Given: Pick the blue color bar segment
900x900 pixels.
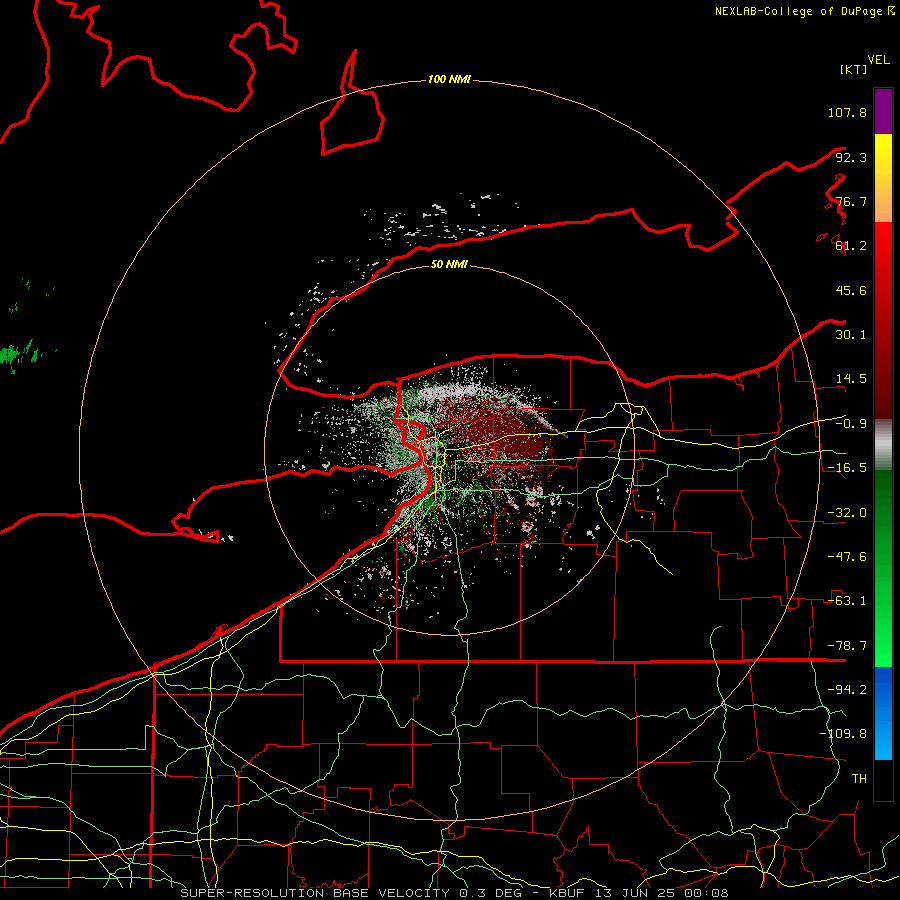Looking at the screenshot, I should 883,713.
